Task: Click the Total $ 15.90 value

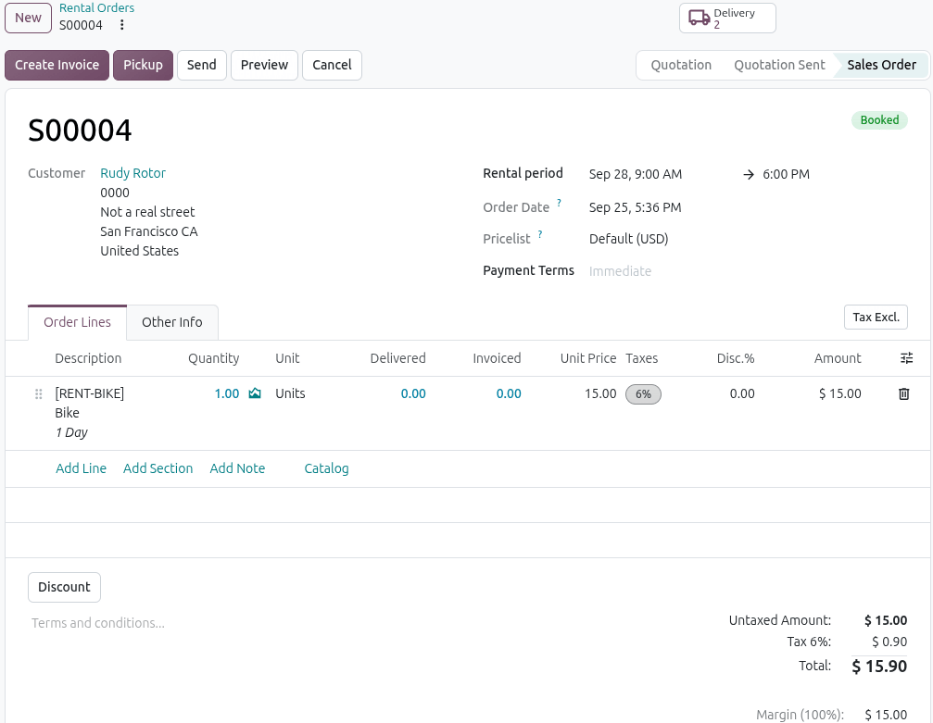Action: click(879, 666)
